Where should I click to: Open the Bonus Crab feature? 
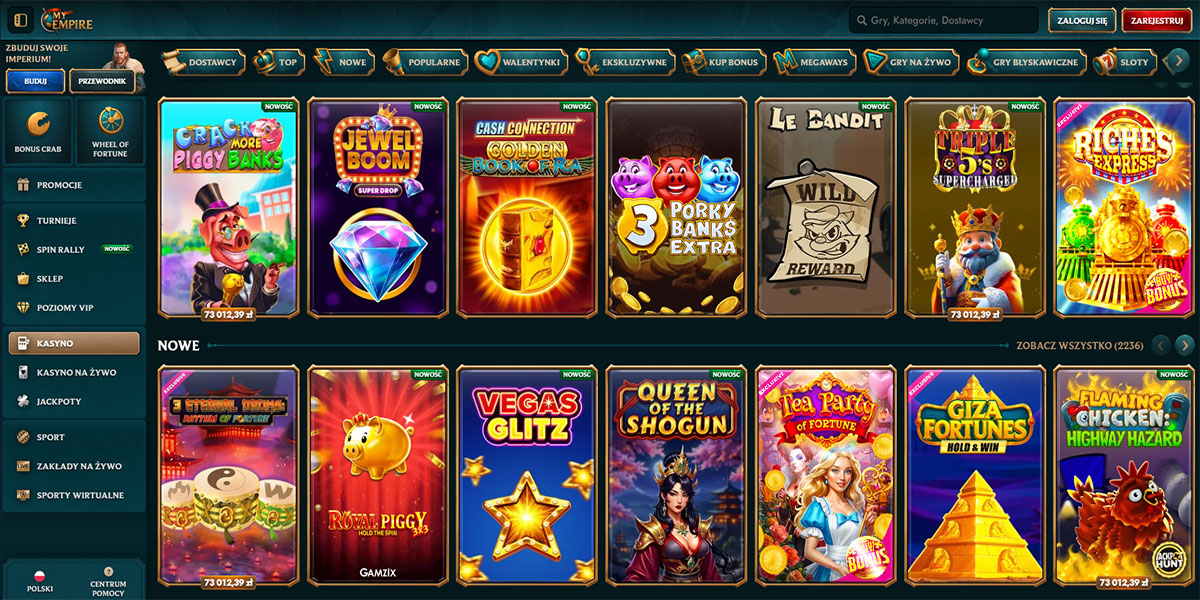[x=38, y=131]
